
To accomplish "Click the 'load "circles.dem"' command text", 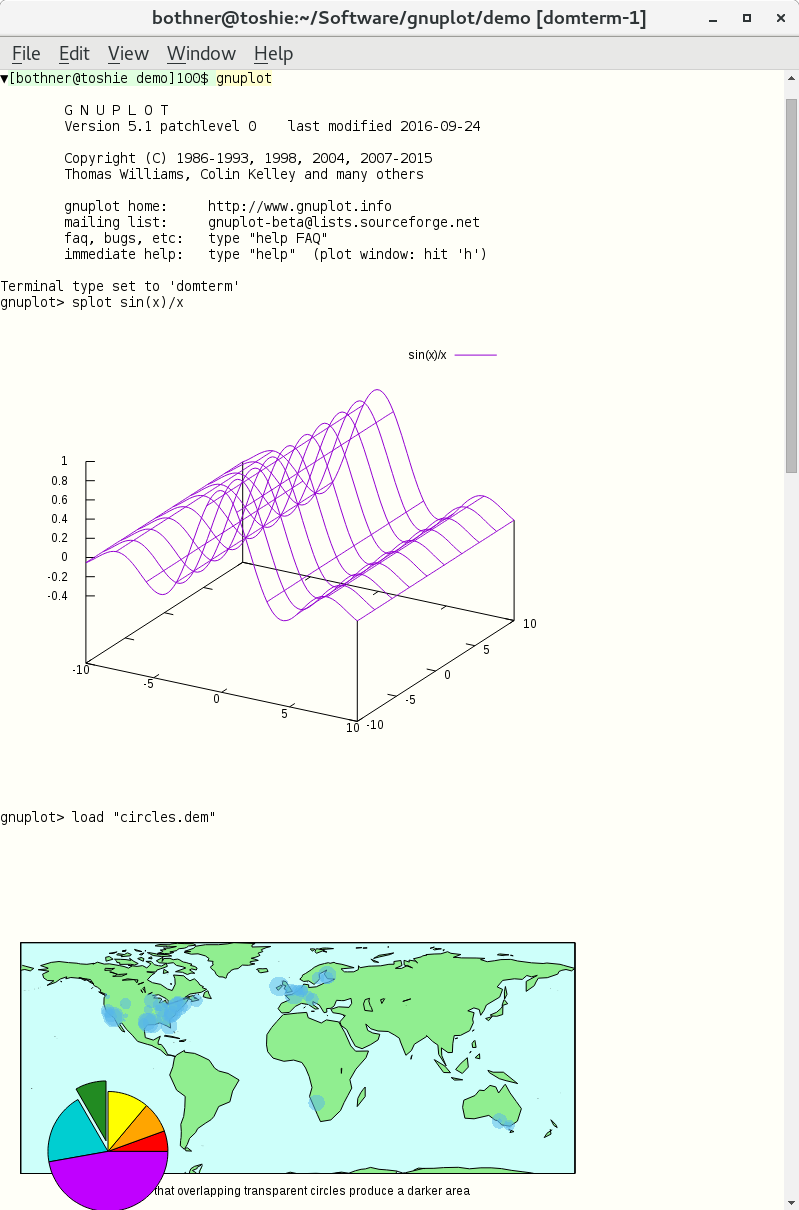I will pyautogui.click(x=144, y=817).
